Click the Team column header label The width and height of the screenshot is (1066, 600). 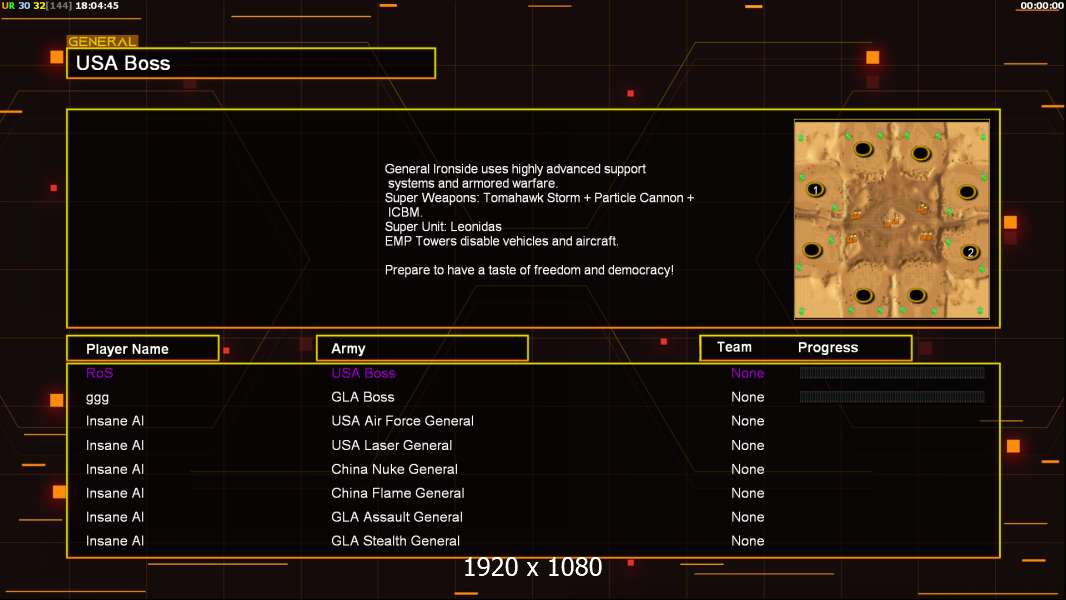pyautogui.click(x=734, y=347)
